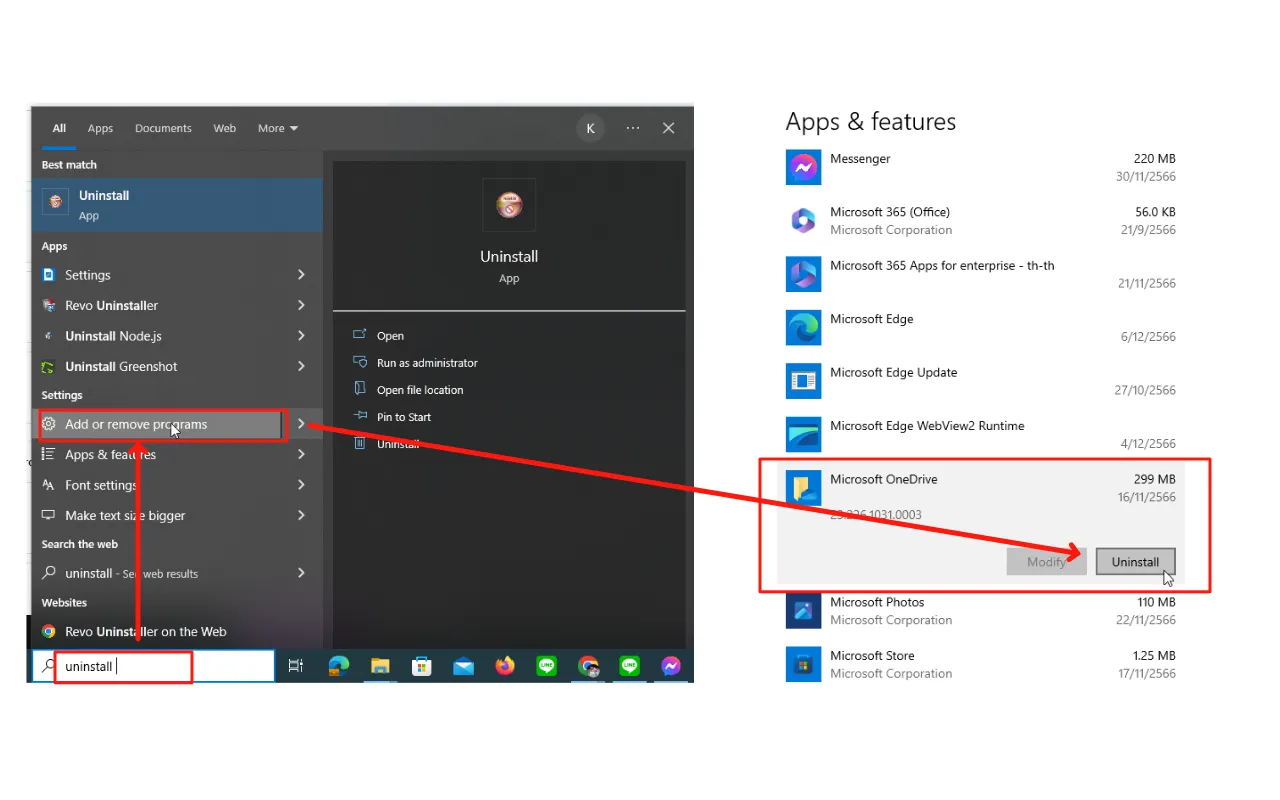Image resolution: width=1280 pixels, height=800 pixels.
Task: Launch Firefox from the taskbar
Action: [x=505, y=665]
